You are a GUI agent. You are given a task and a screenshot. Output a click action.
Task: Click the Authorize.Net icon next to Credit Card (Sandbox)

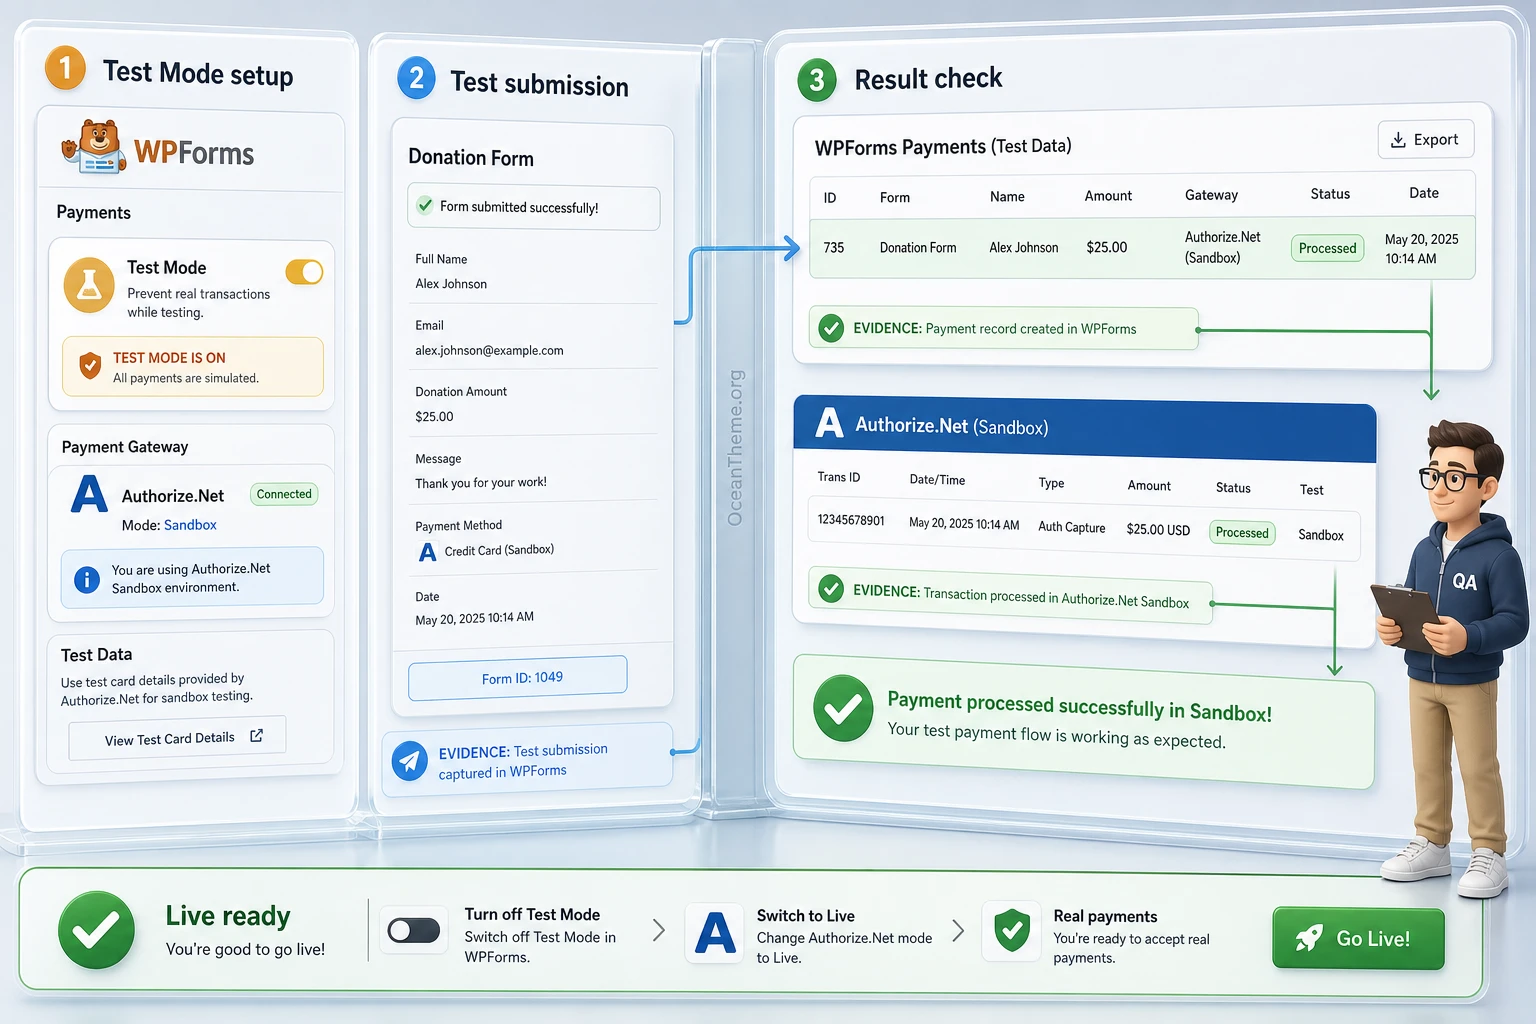(x=427, y=552)
